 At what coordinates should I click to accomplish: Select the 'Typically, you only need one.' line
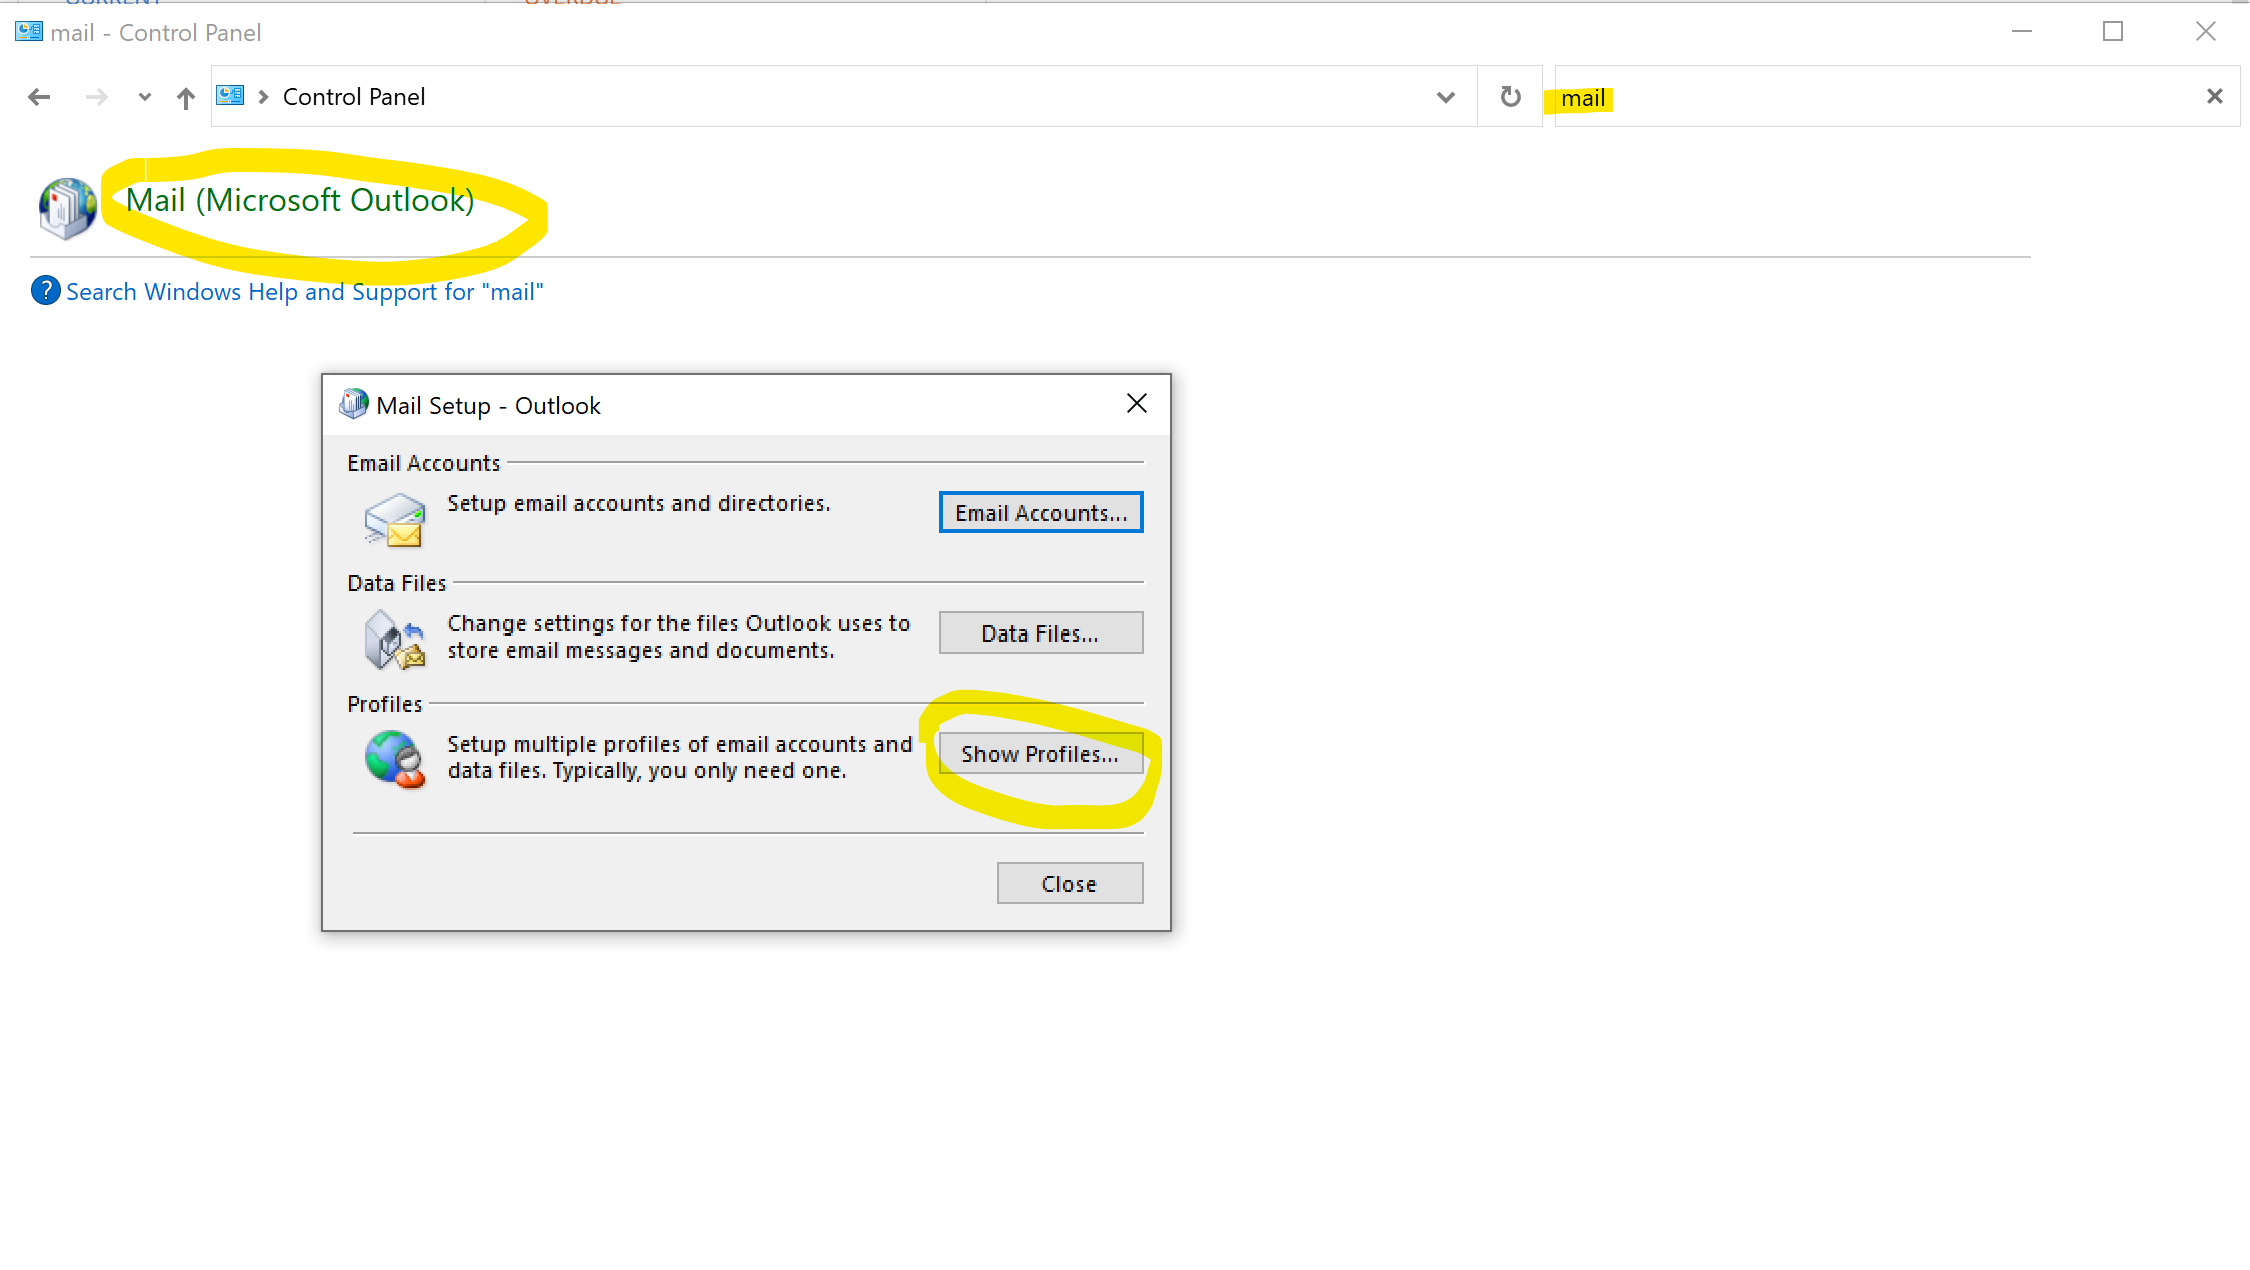tap(700, 771)
